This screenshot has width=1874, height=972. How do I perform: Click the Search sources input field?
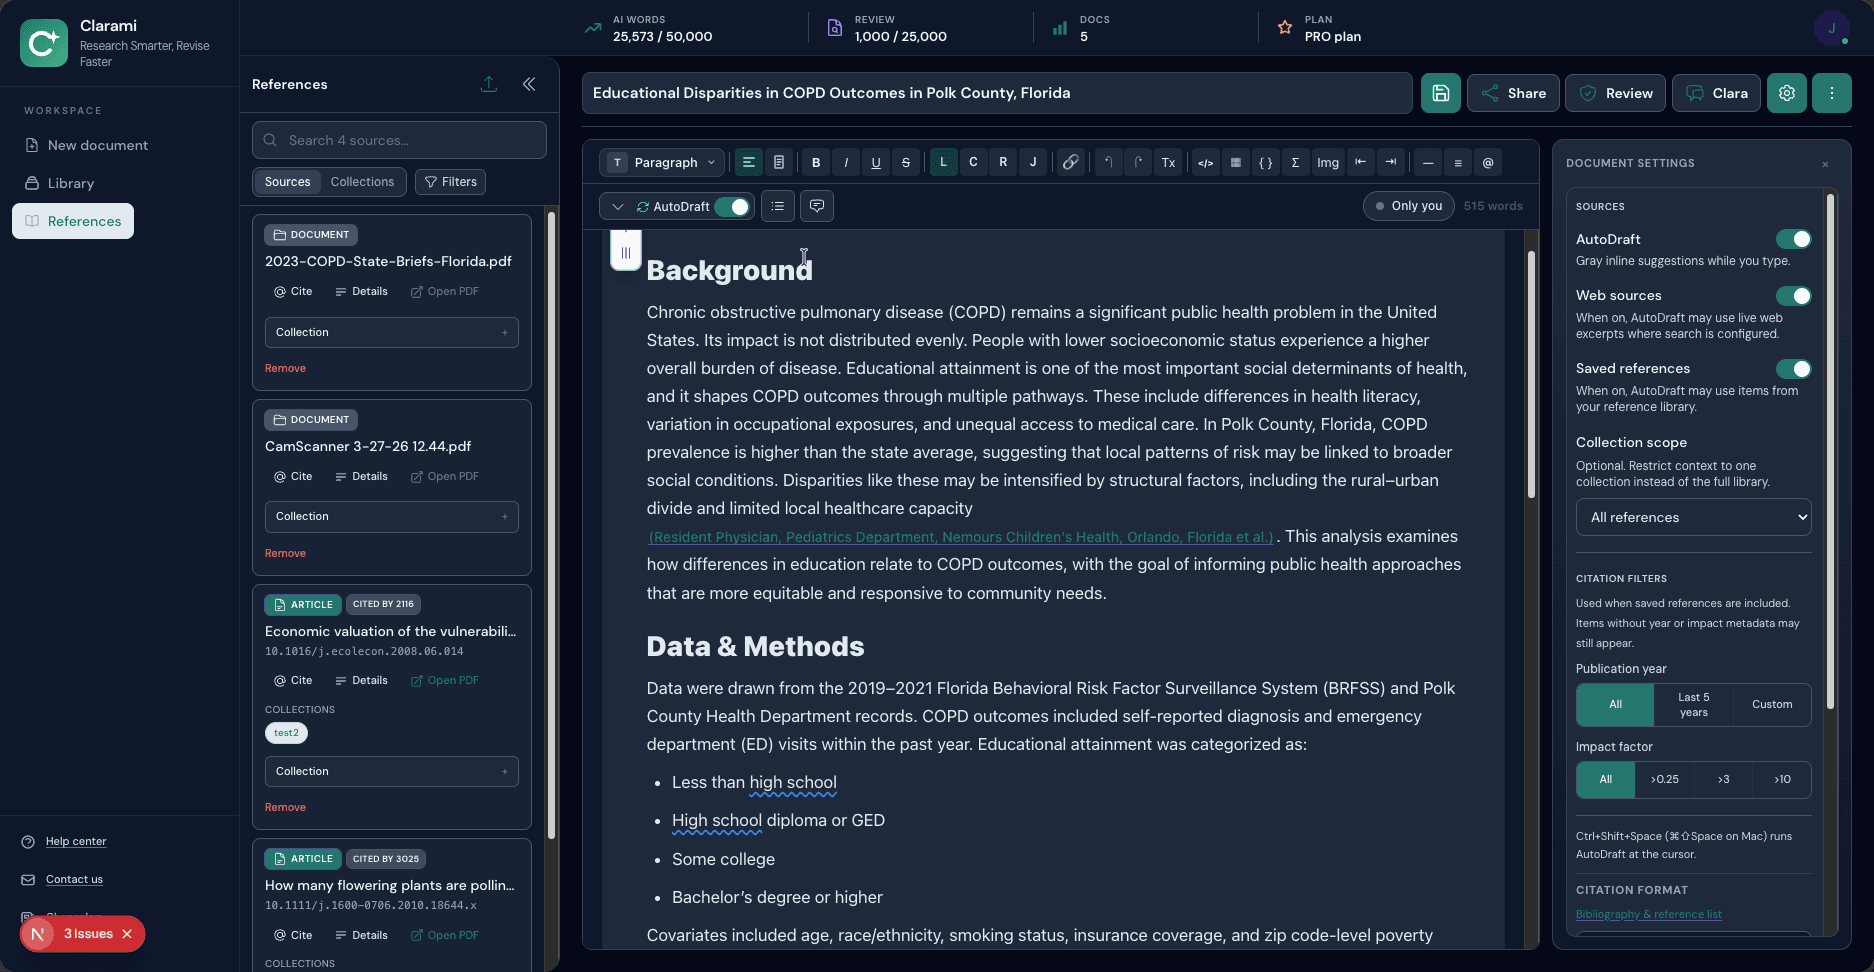399,140
